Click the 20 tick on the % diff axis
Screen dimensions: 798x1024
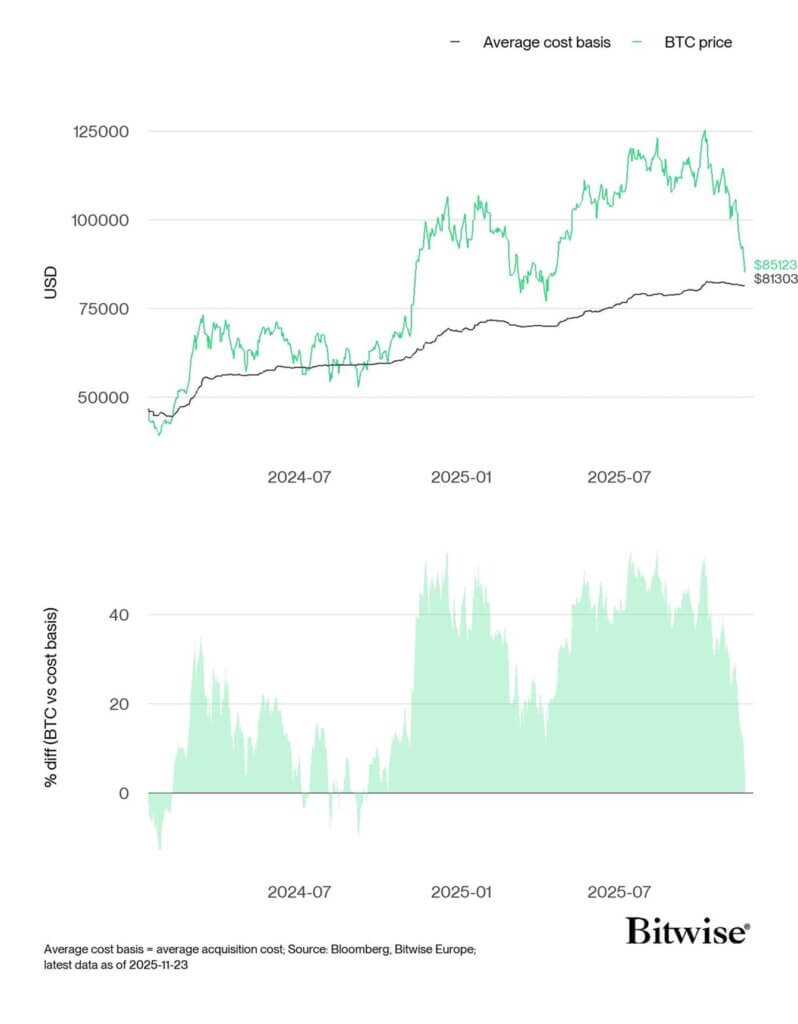tap(120, 704)
